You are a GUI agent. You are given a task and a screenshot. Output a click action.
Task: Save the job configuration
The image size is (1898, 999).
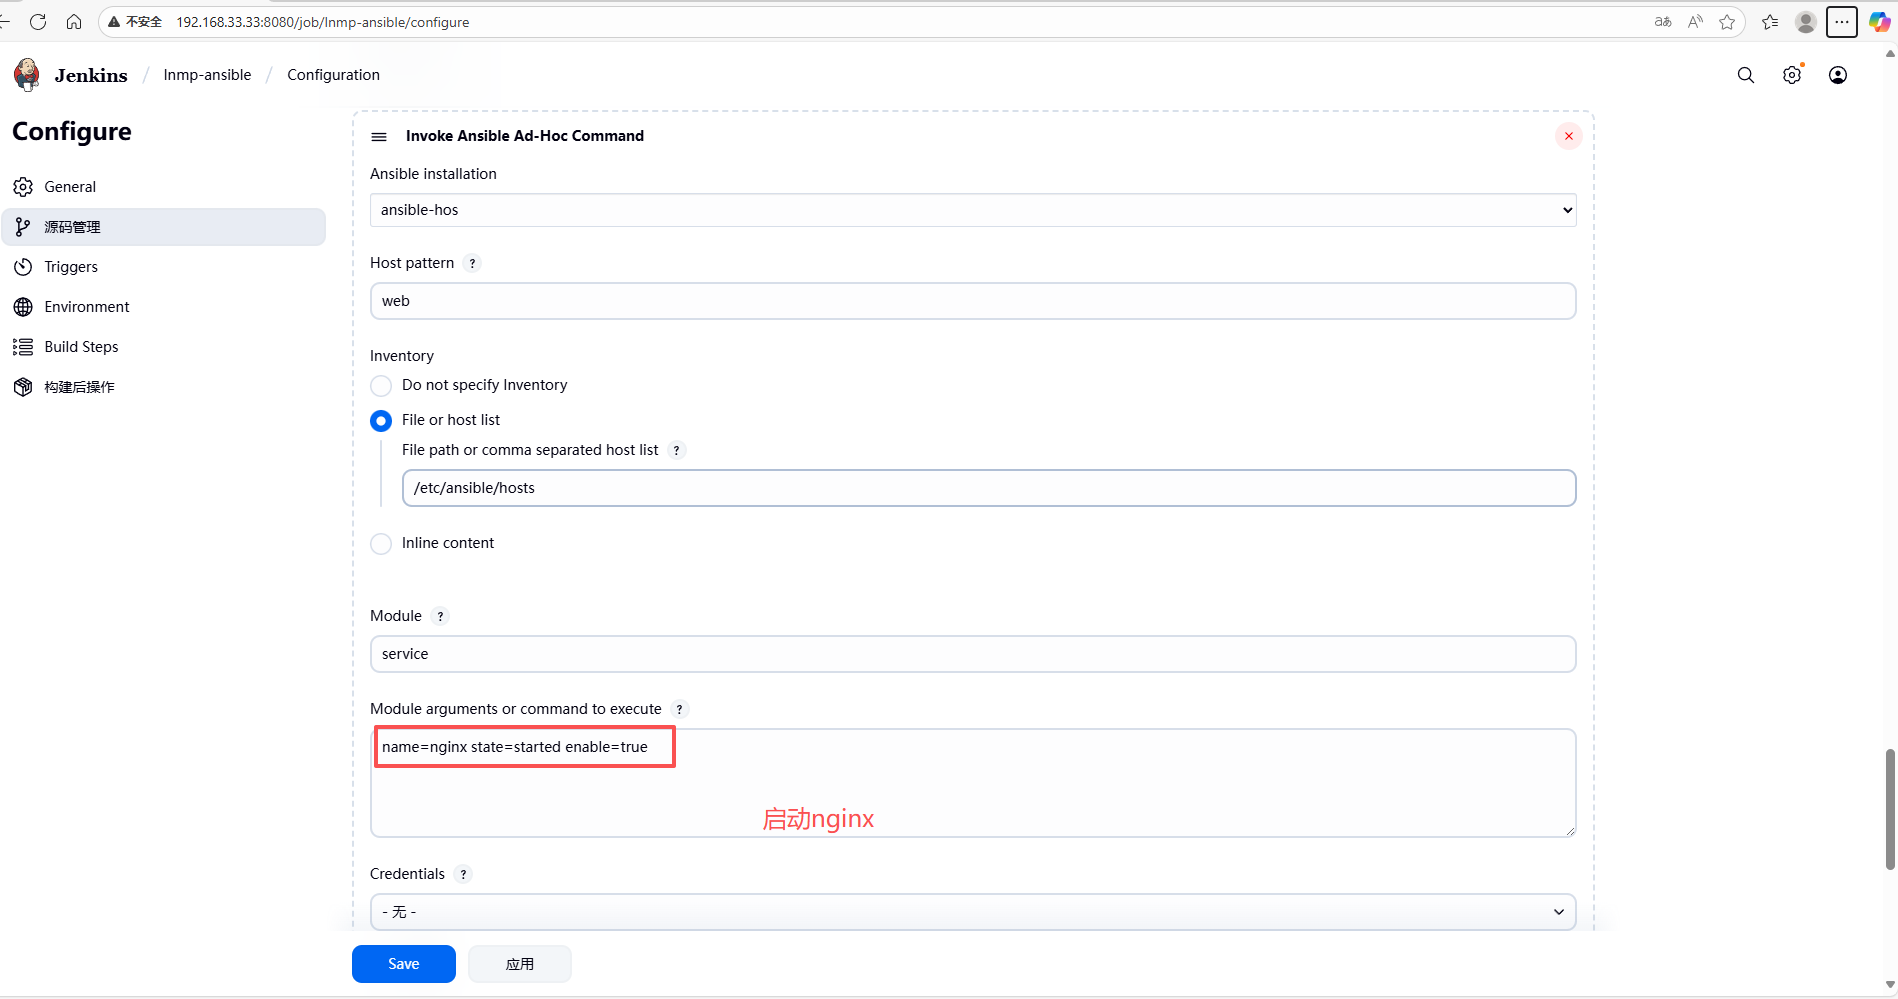point(404,964)
